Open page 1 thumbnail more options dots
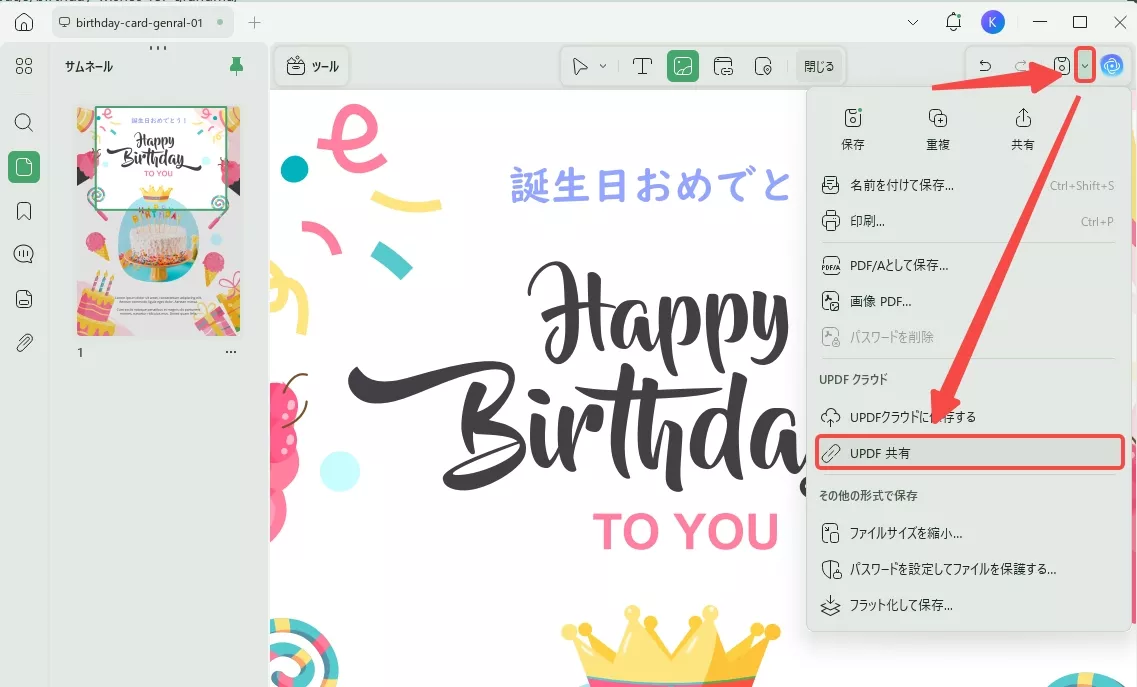 click(231, 352)
